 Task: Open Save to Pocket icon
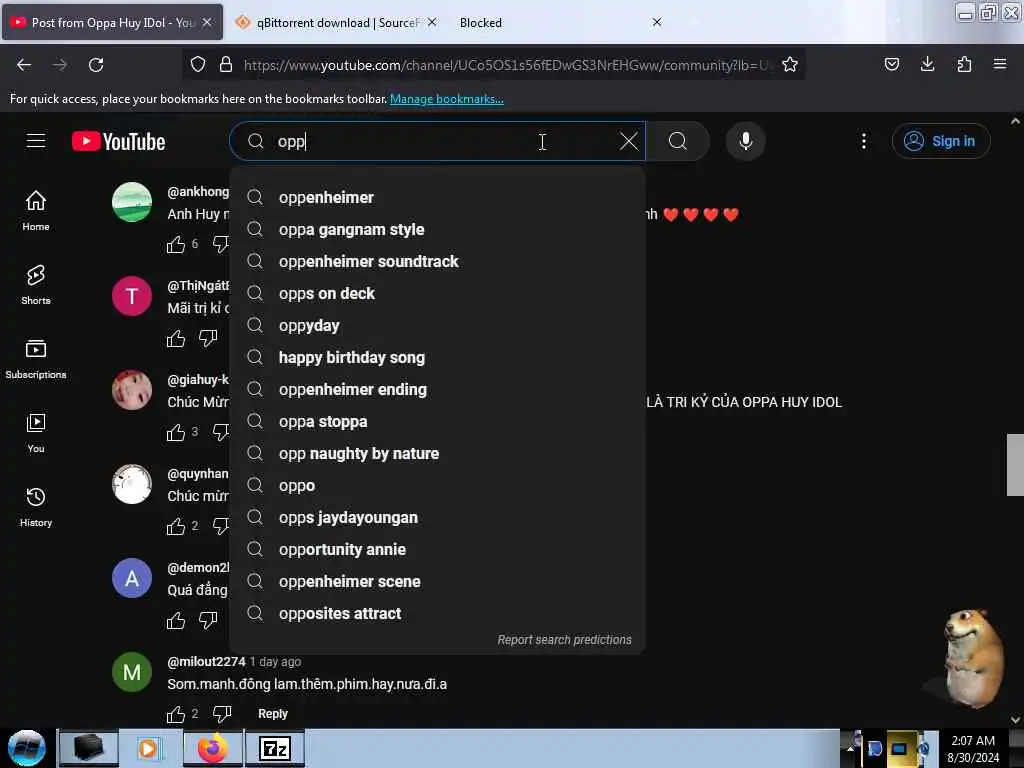click(891, 65)
